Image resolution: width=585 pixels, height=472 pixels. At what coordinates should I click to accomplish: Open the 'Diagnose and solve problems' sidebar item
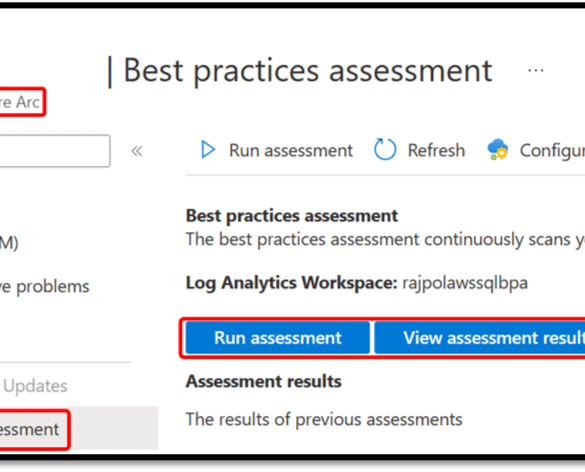44,287
